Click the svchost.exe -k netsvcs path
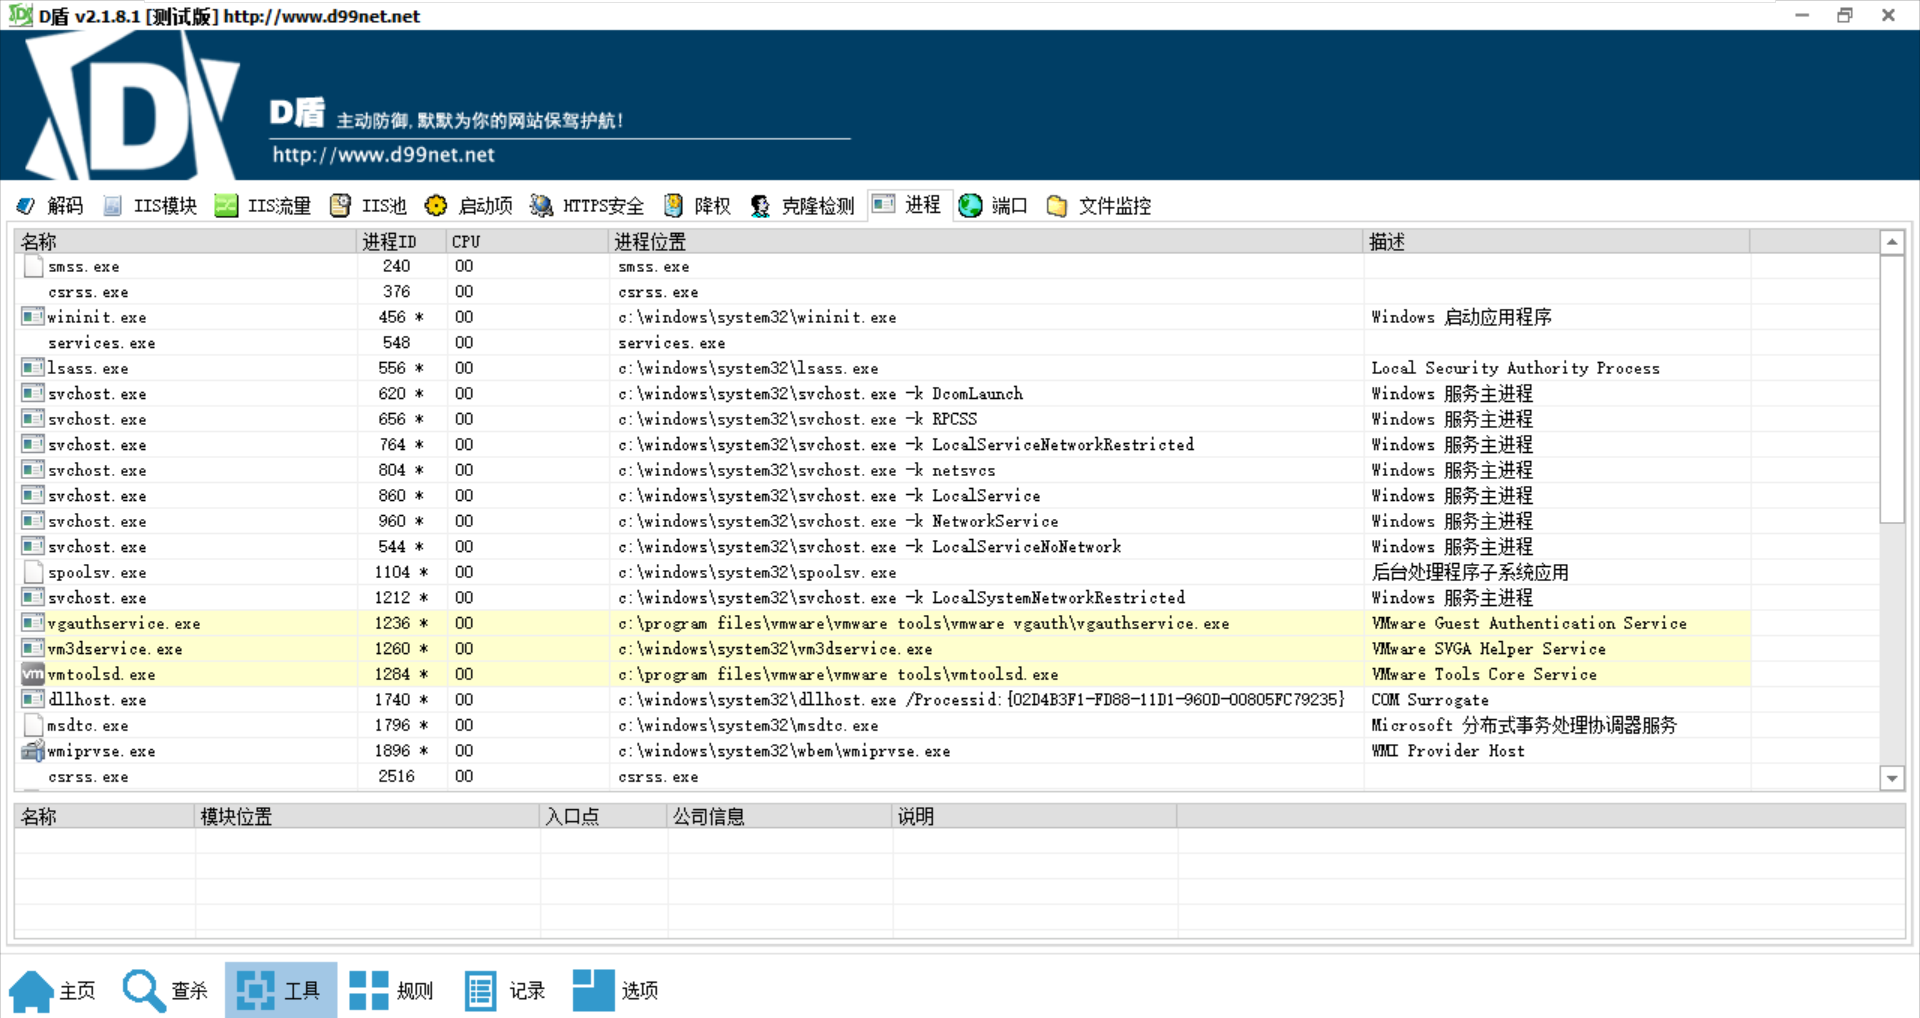Screen dimensions: 1920x1018 coord(806,470)
